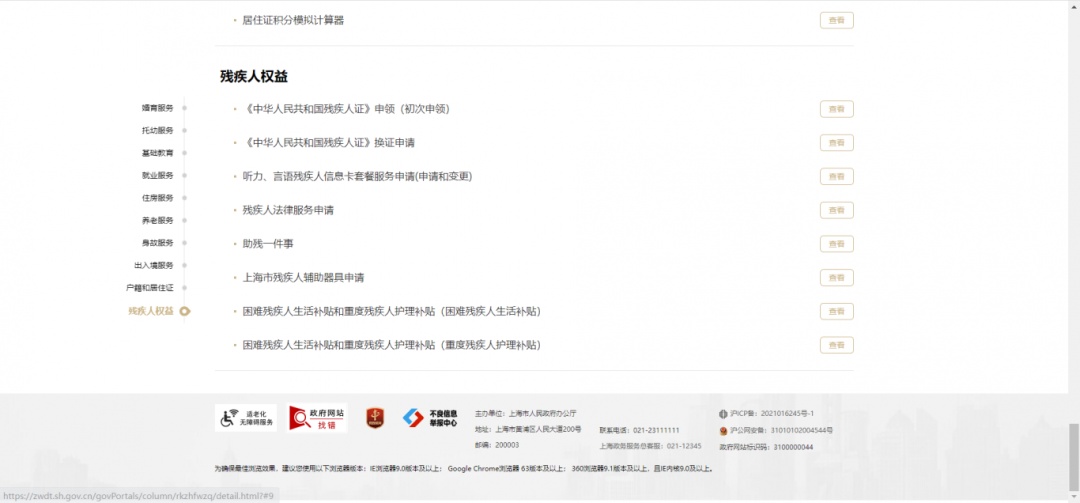Jump to 基础教育 in the sidebar
Viewport: 1080px width, 503px height.
pos(158,153)
